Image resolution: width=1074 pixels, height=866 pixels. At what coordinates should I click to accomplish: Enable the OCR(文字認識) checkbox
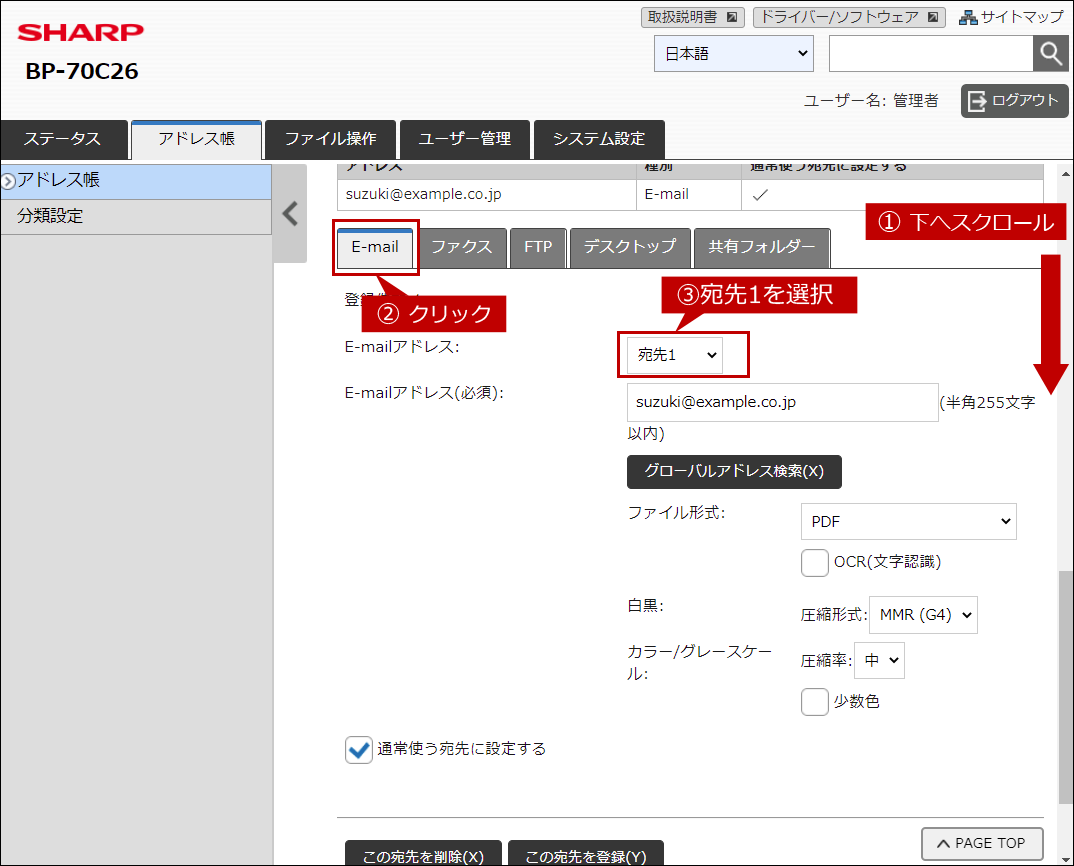click(x=814, y=562)
